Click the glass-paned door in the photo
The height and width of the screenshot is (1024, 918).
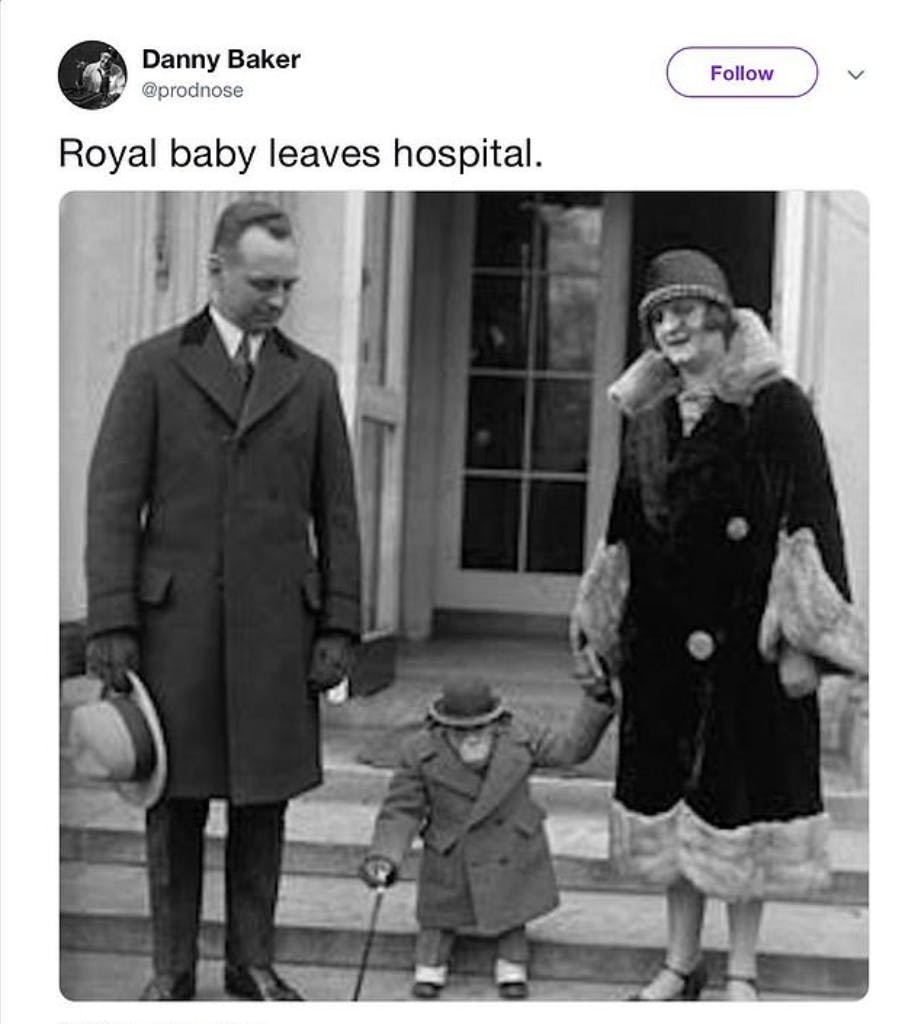point(525,400)
